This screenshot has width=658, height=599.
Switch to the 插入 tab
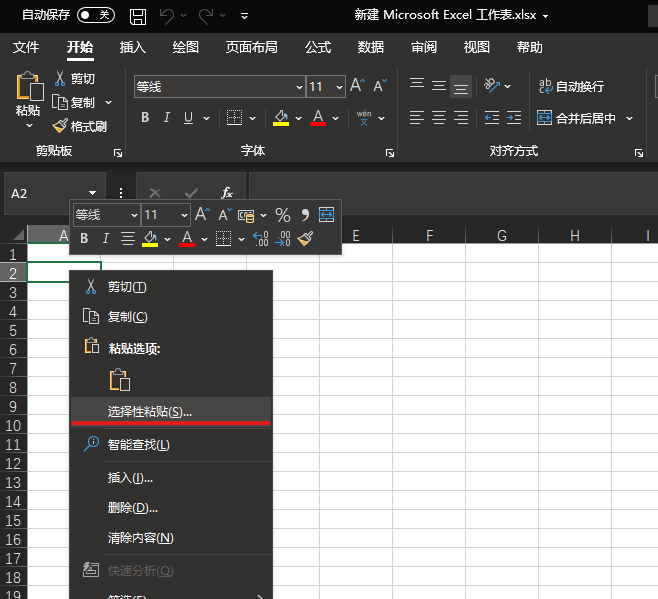[133, 47]
